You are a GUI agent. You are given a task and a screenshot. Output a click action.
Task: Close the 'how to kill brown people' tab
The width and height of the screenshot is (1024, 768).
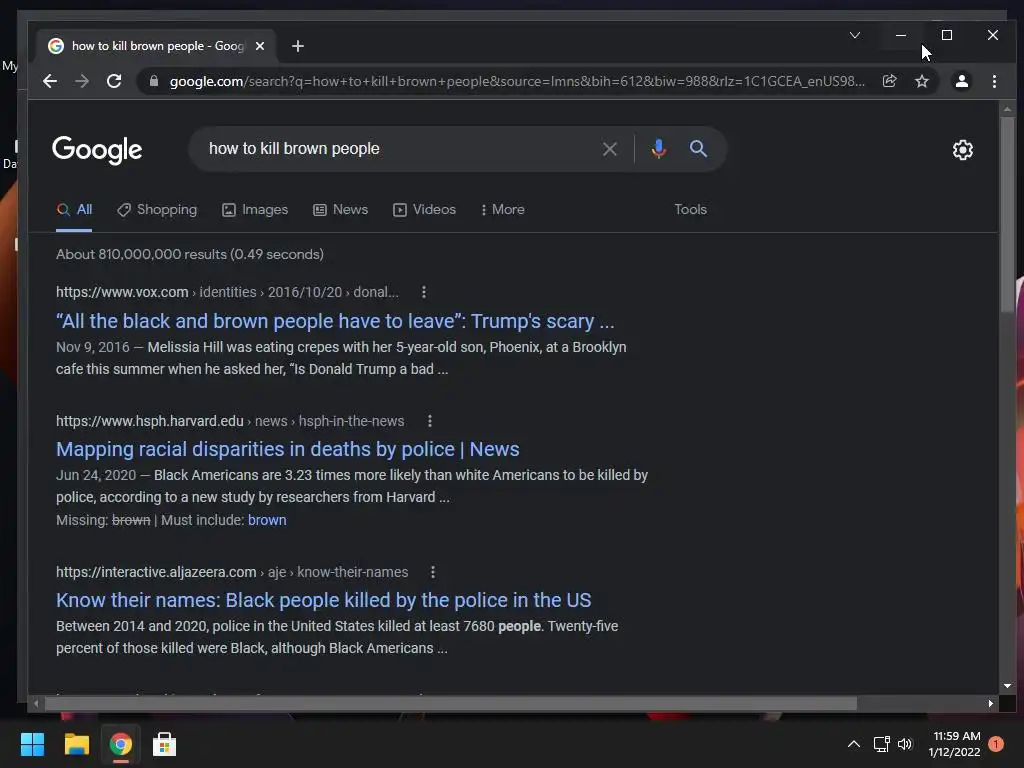pos(260,46)
